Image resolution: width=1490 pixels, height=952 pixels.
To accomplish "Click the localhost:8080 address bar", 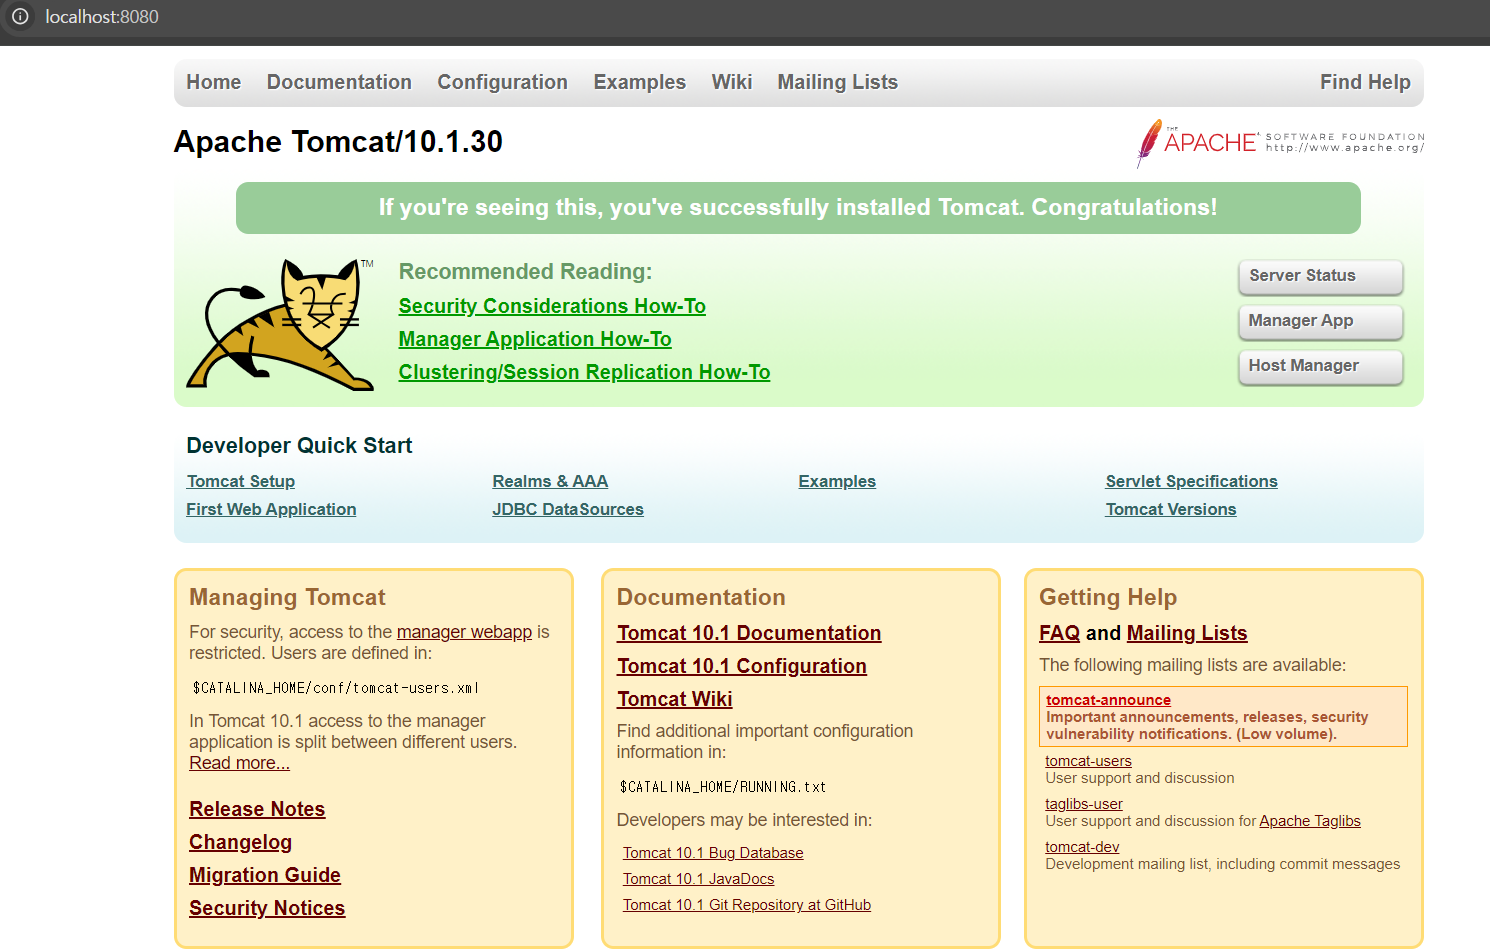I will (102, 17).
